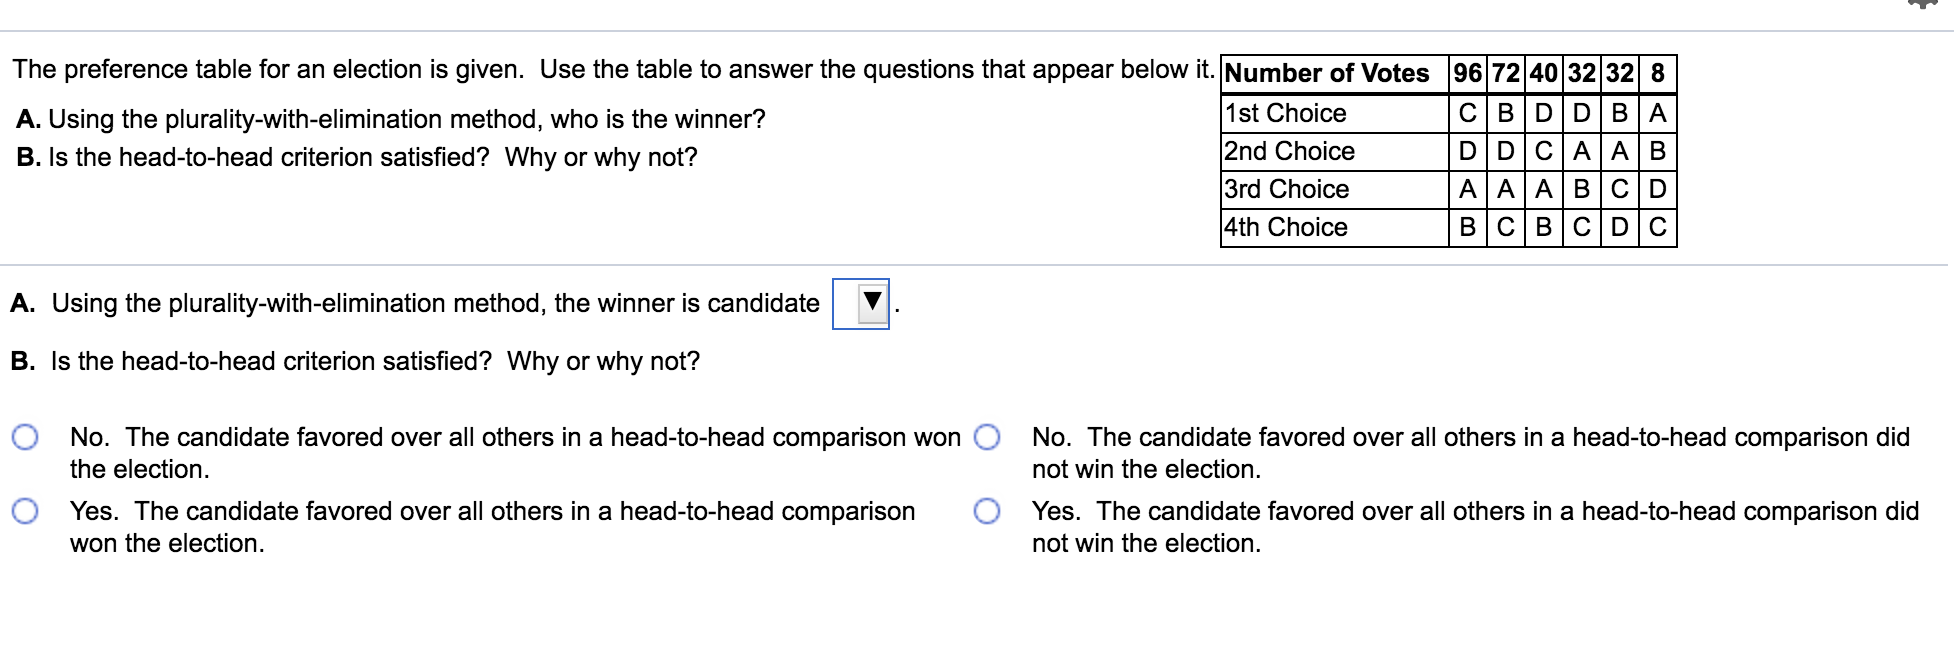
Task: Click the answer text 'Yes... comparison won the election'
Action: click(x=492, y=527)
